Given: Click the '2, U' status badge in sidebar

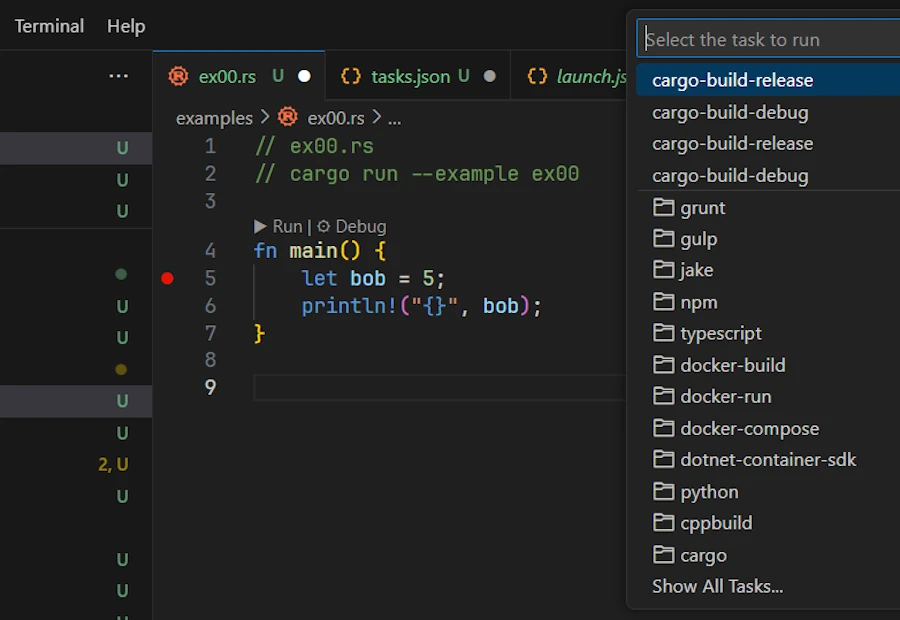Looking at the screenshot, I should (113, 464).
